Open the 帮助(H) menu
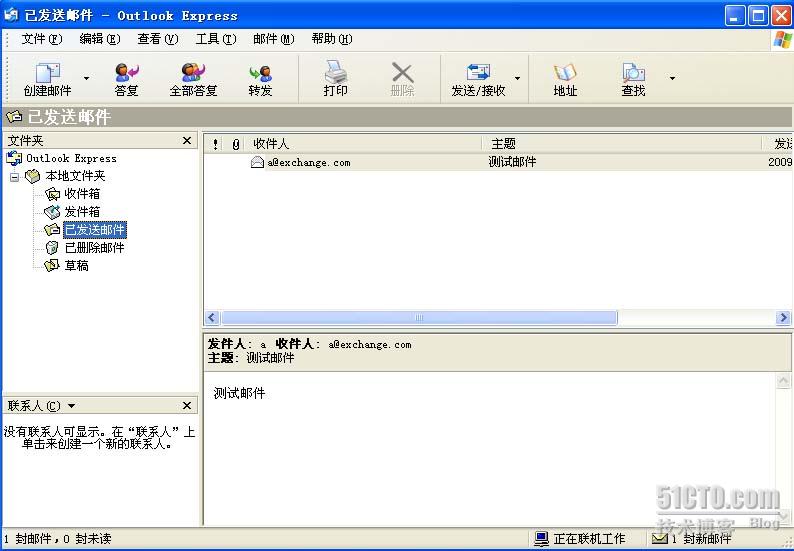794x551 pixels. 332,39
